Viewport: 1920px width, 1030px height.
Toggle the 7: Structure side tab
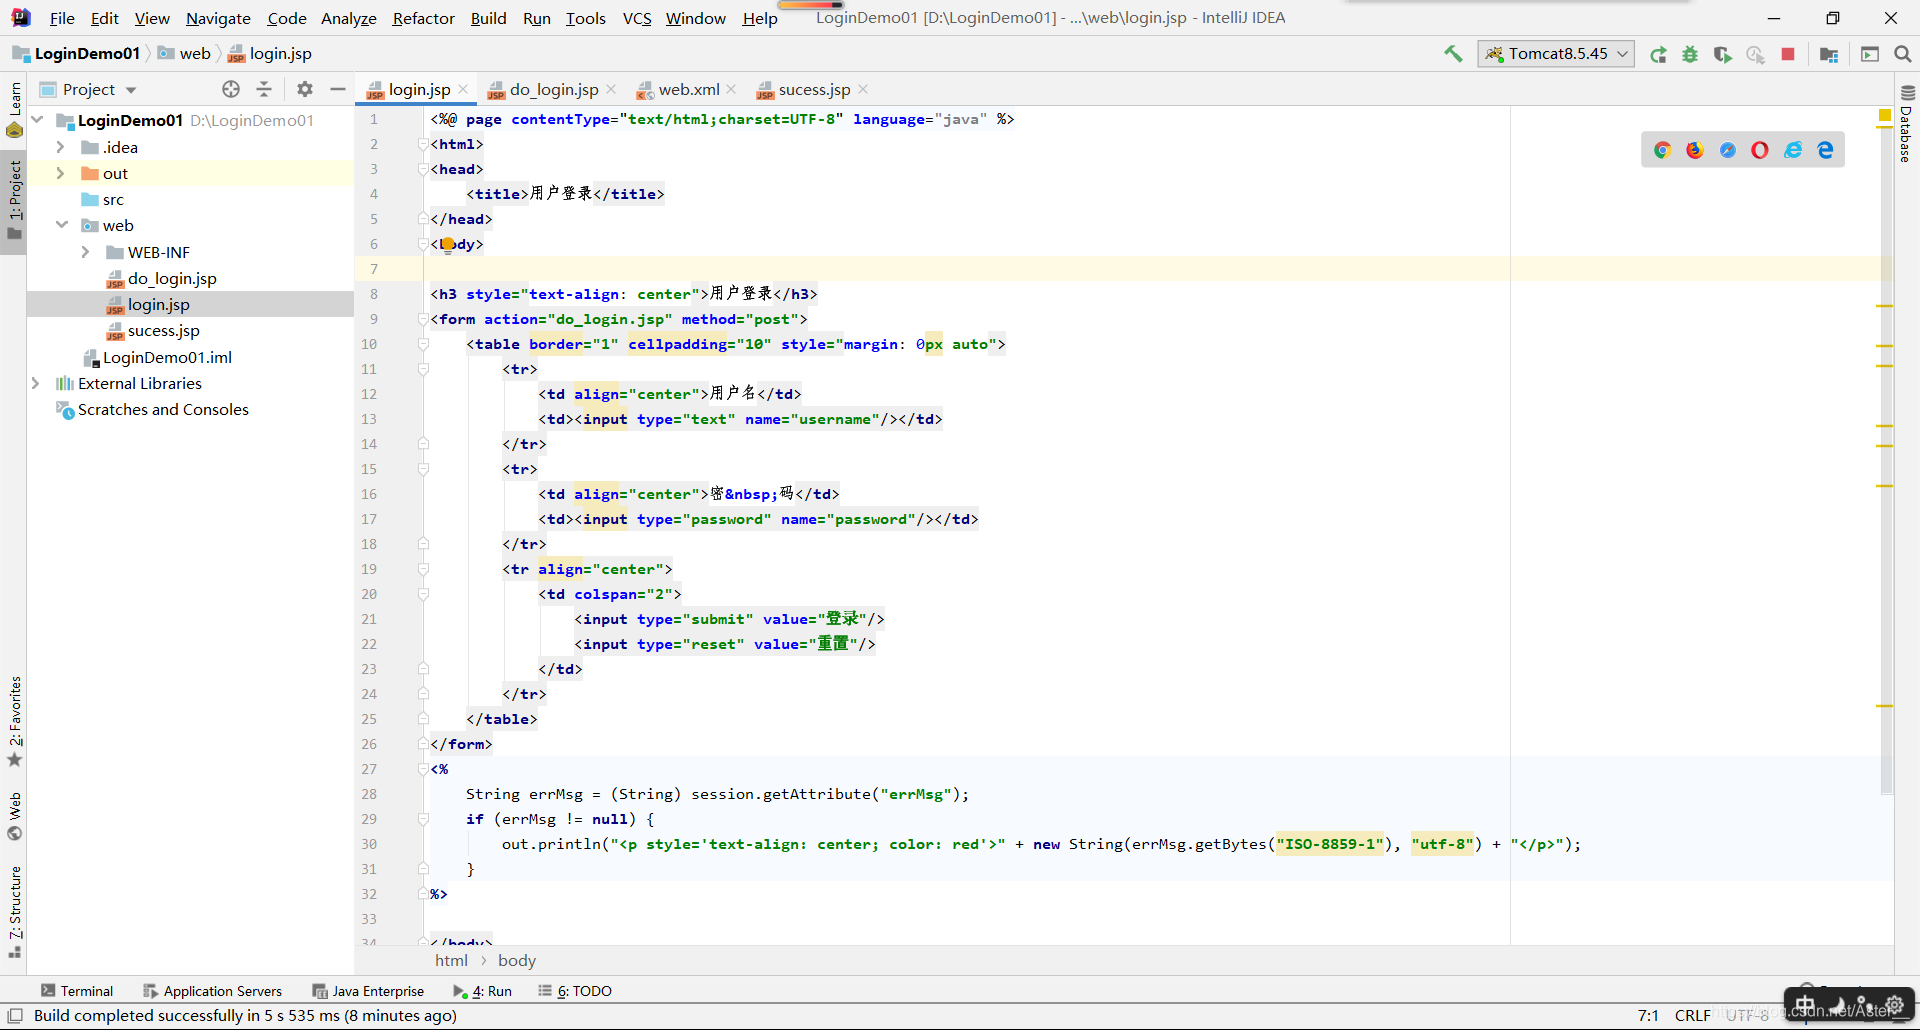[x=14, y=912]
